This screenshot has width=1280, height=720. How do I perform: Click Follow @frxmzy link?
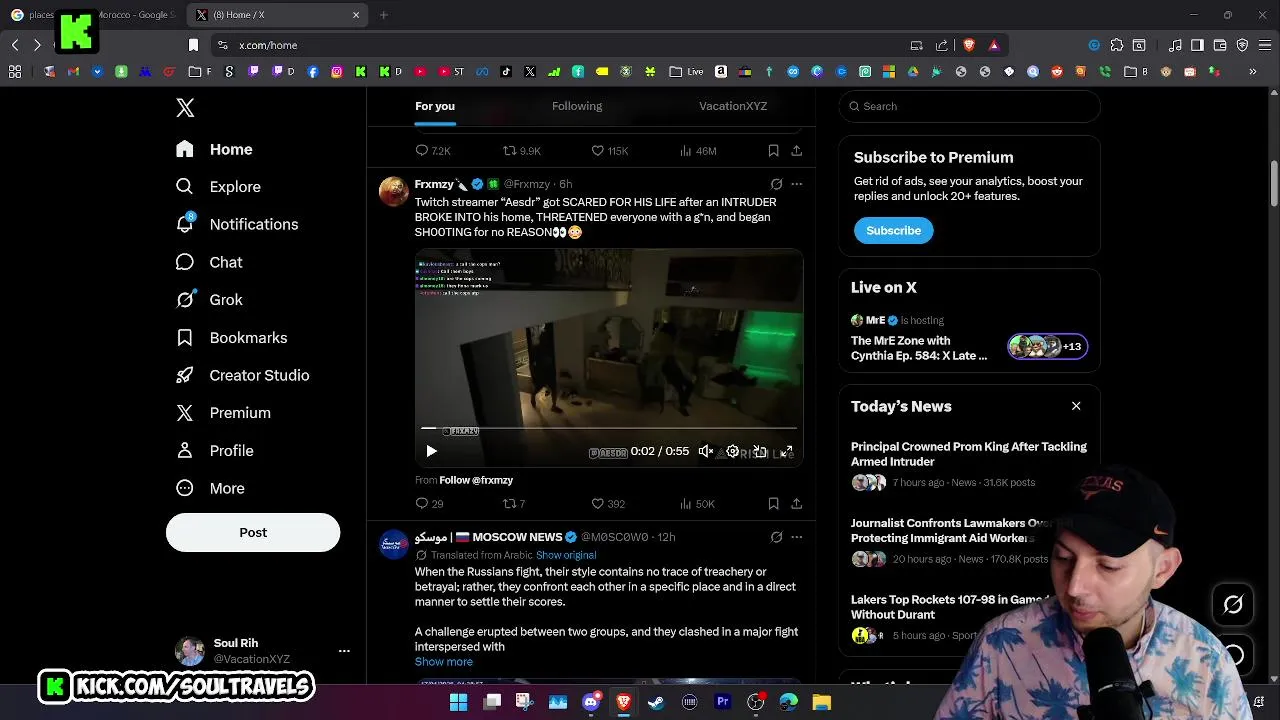pyautogui.click(x=476, y=480)
